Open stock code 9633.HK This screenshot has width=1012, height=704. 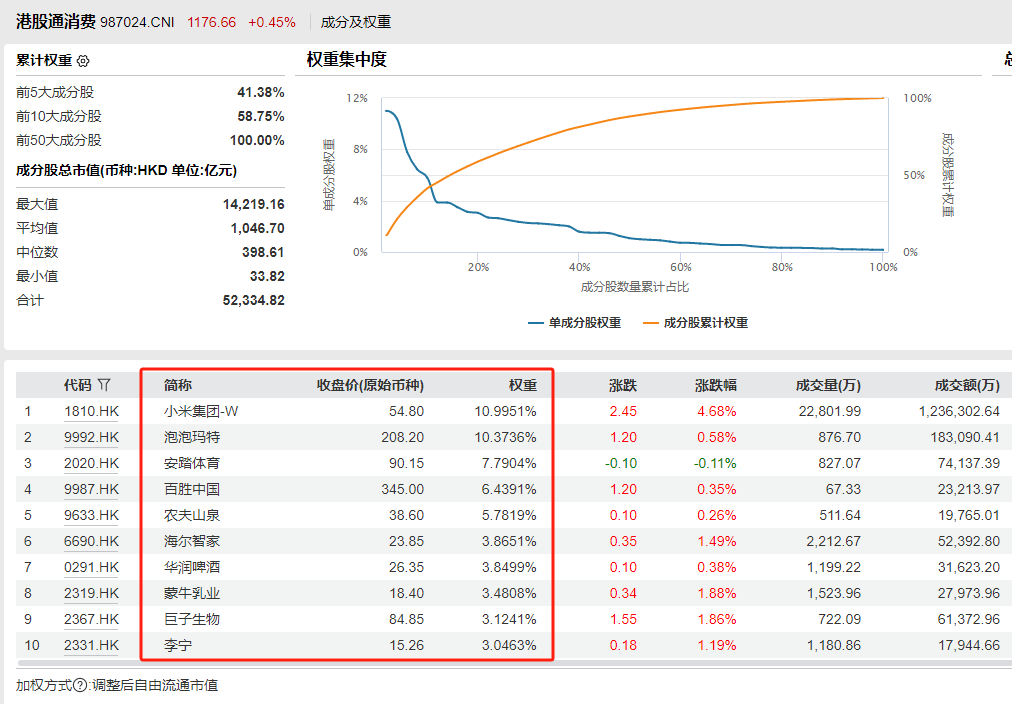[x=91, y=515]
